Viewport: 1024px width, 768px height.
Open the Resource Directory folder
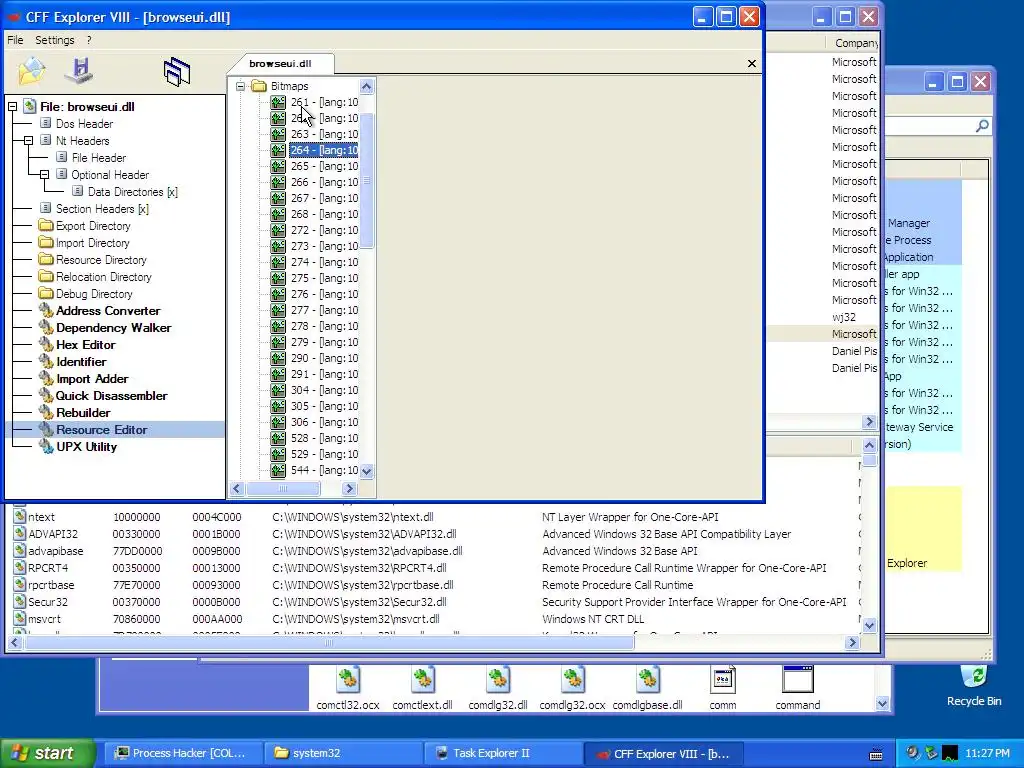[x=101, y=260]
